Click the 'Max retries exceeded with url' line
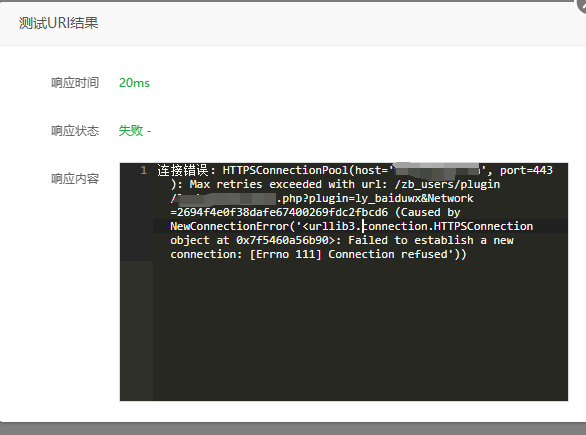This screenshot has width=586, height=435. tap(335, 184)
